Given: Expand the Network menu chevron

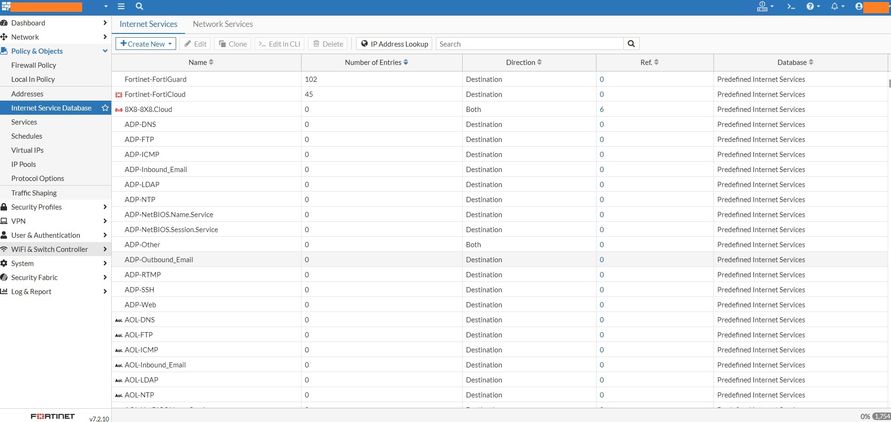Looking at the screenshot, I should click(105, 37).
